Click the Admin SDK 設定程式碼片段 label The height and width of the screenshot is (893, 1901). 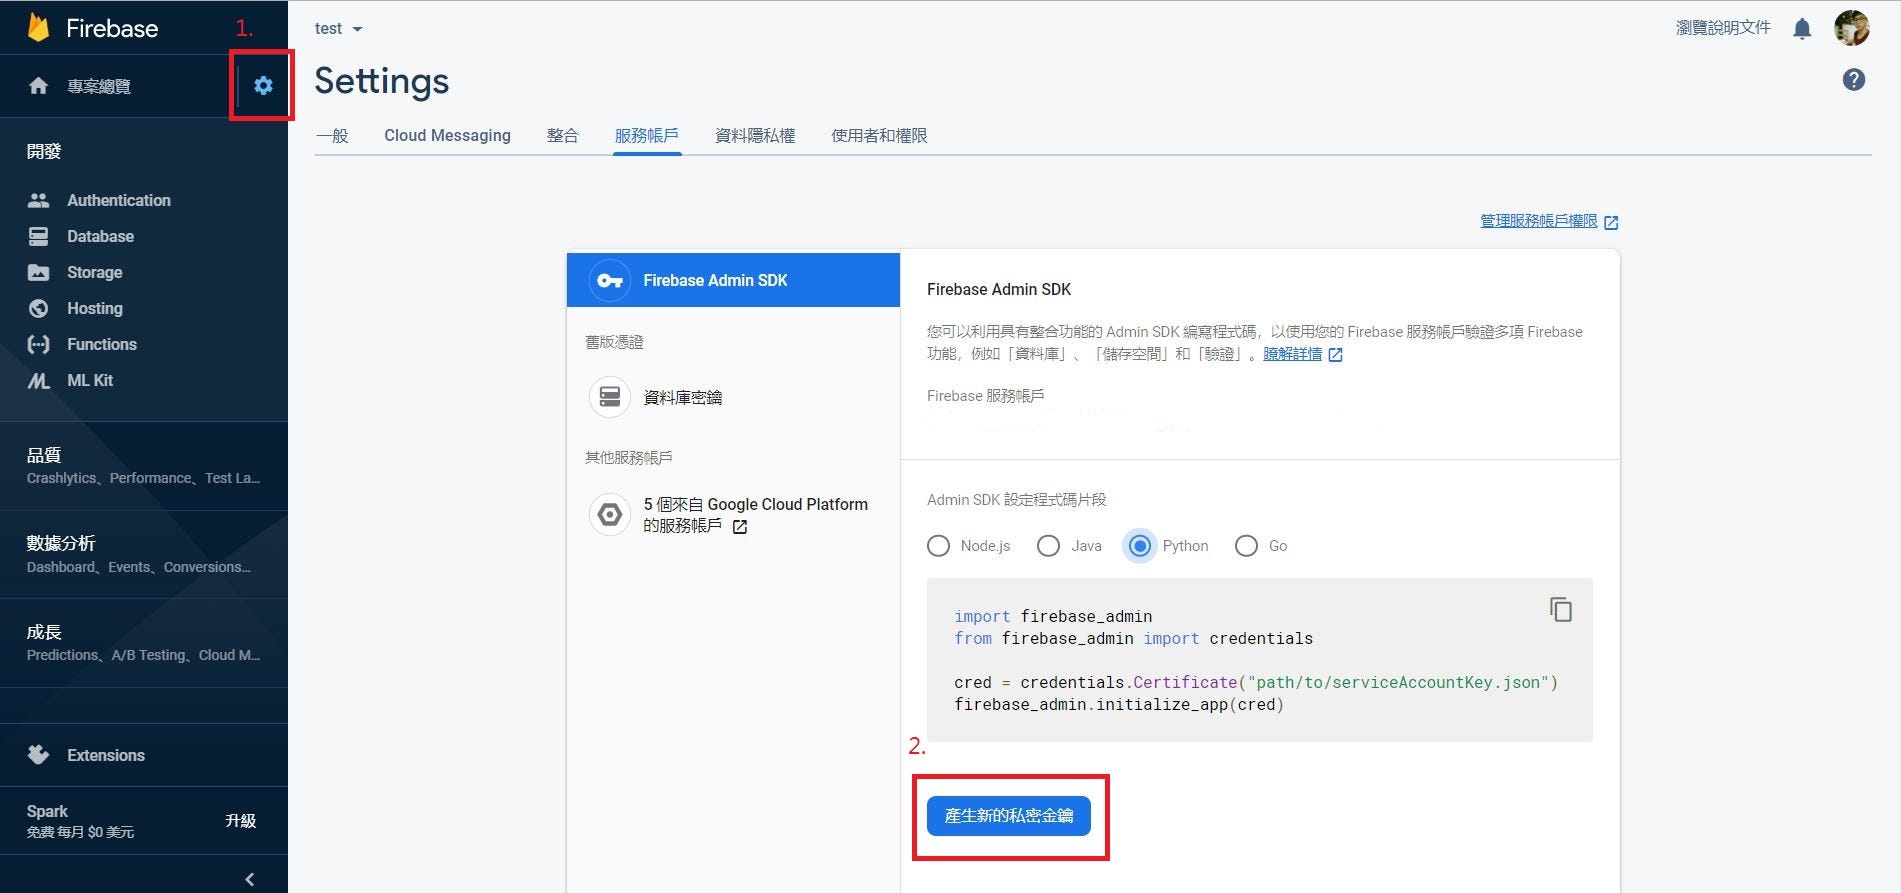click(x=1016, y=500)
